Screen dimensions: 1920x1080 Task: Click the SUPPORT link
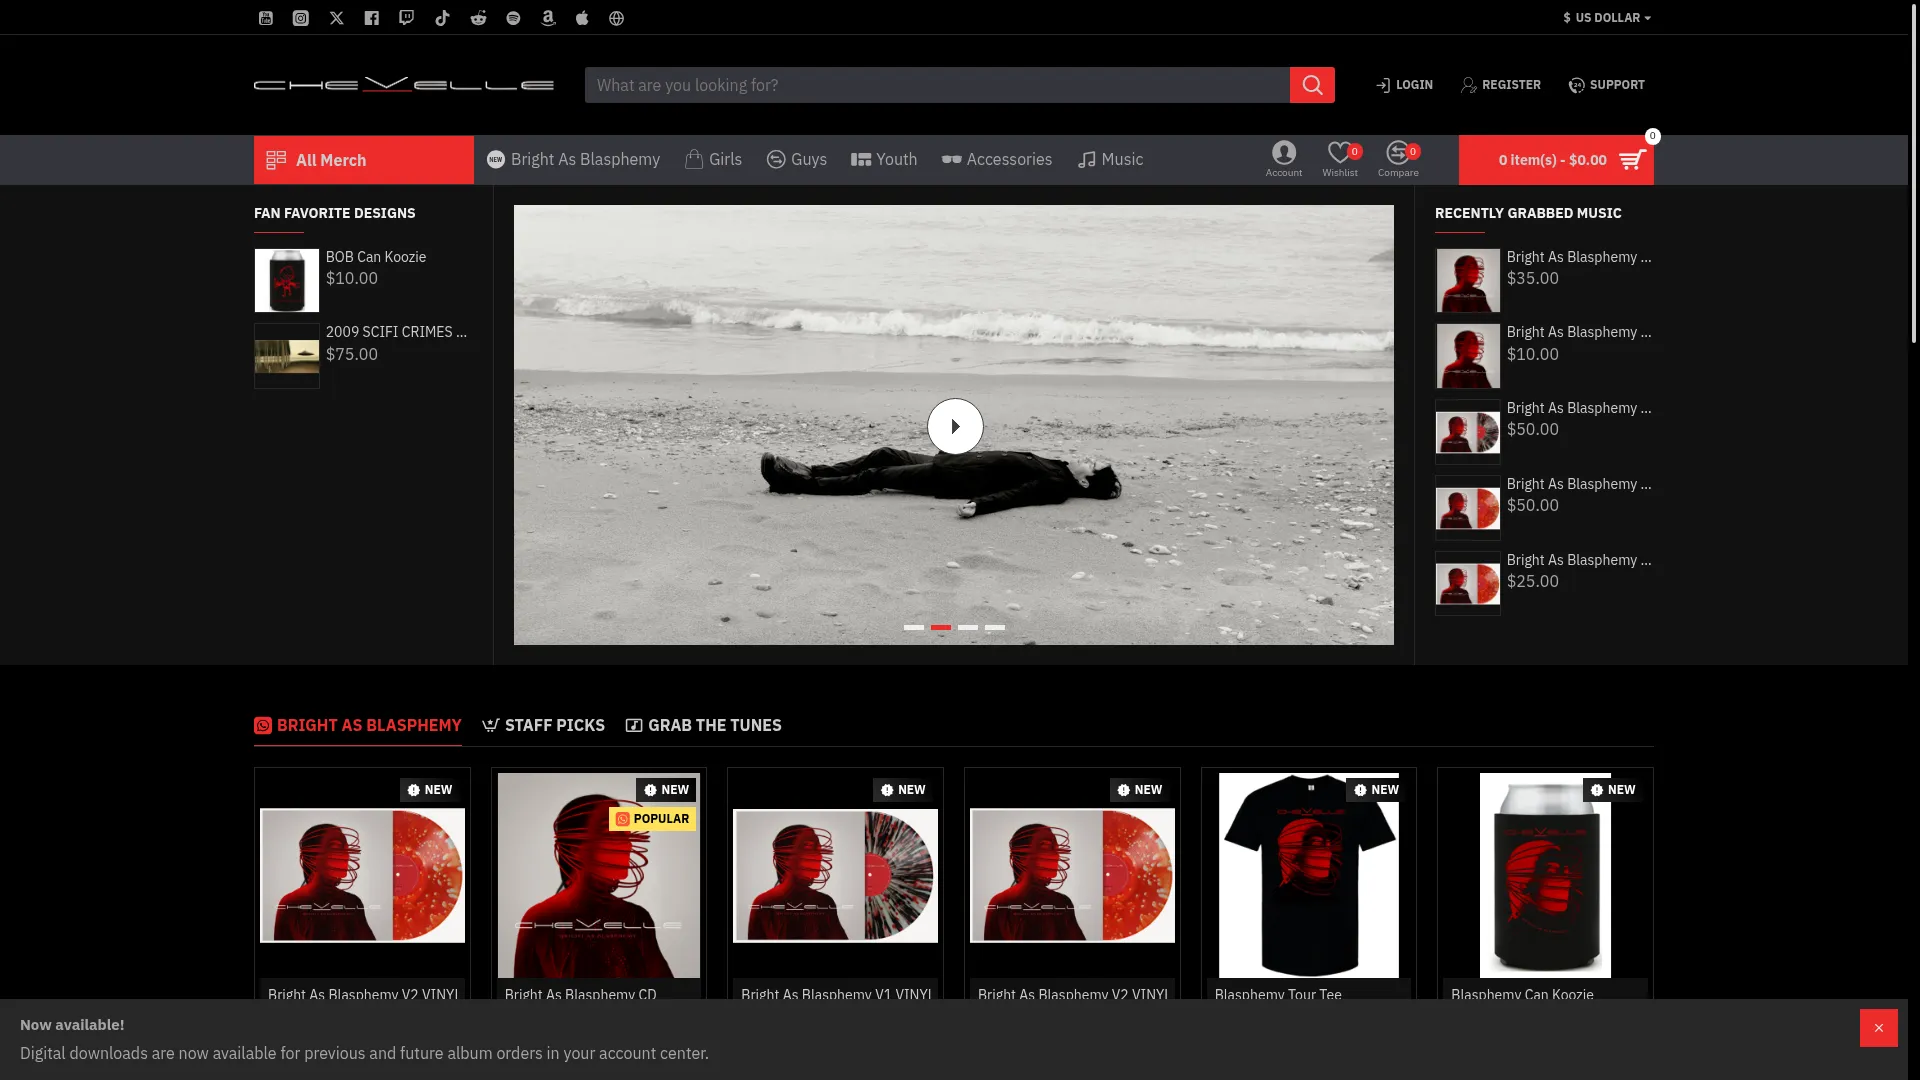pos(1607,85)
